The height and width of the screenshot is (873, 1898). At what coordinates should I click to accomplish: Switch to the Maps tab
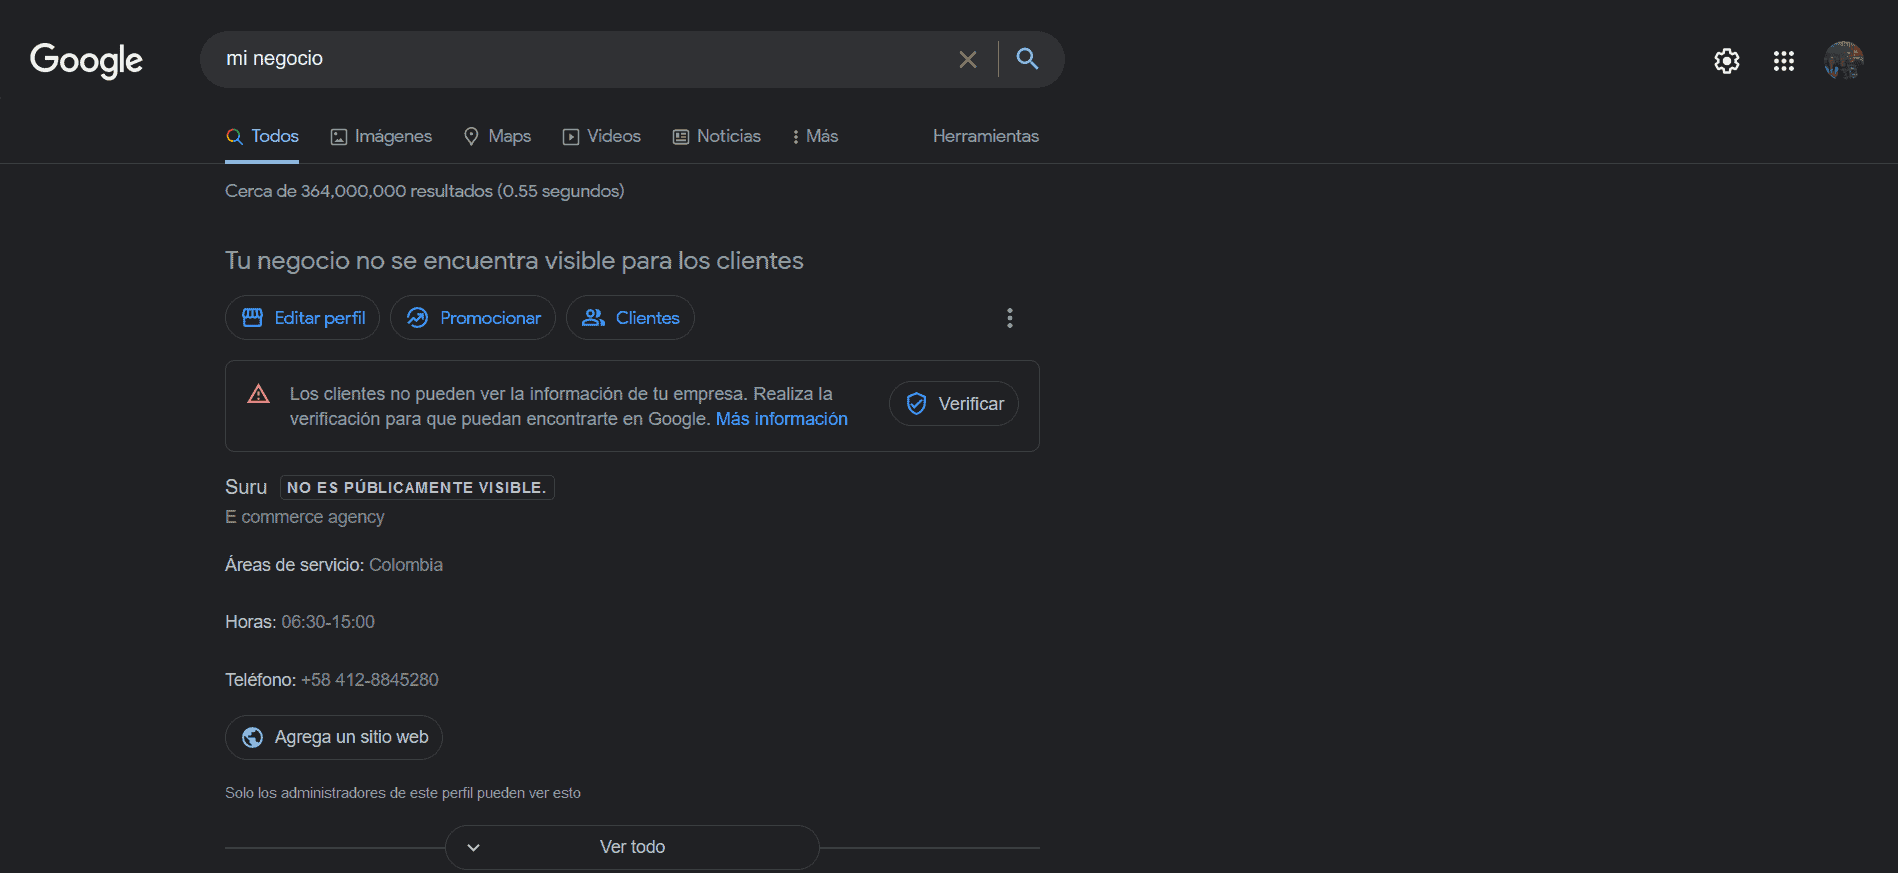pos(497,137)
